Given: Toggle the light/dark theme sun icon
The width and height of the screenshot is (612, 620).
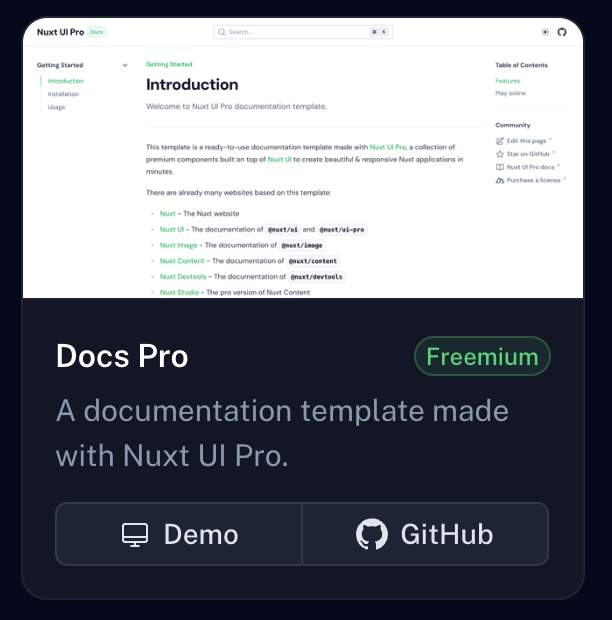Looking at the screenshot, I should pyautogui.click(x=545, y=32).
